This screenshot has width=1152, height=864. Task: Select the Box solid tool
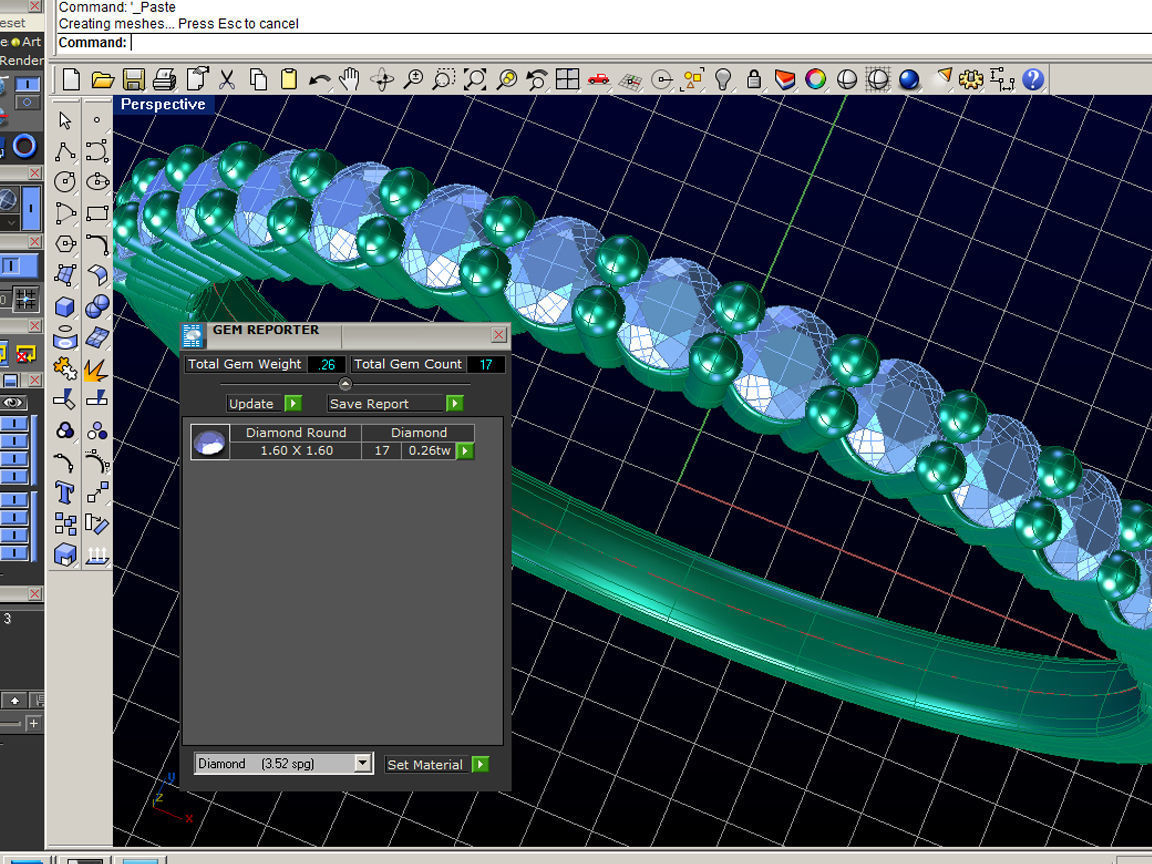[x=65, y=306]
